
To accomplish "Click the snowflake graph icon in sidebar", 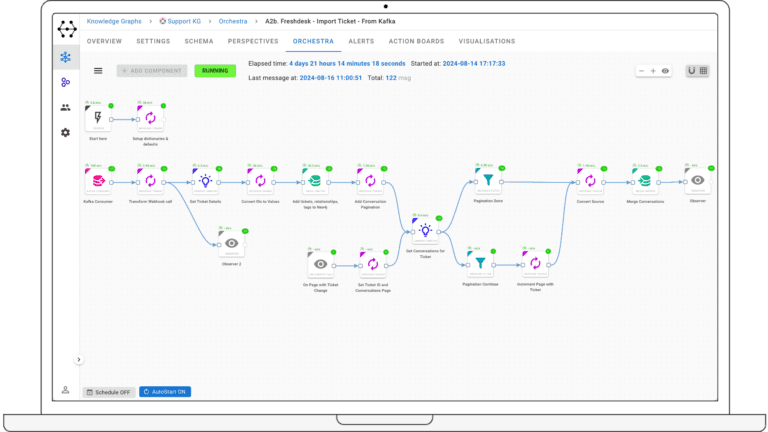I will (65, 58).
